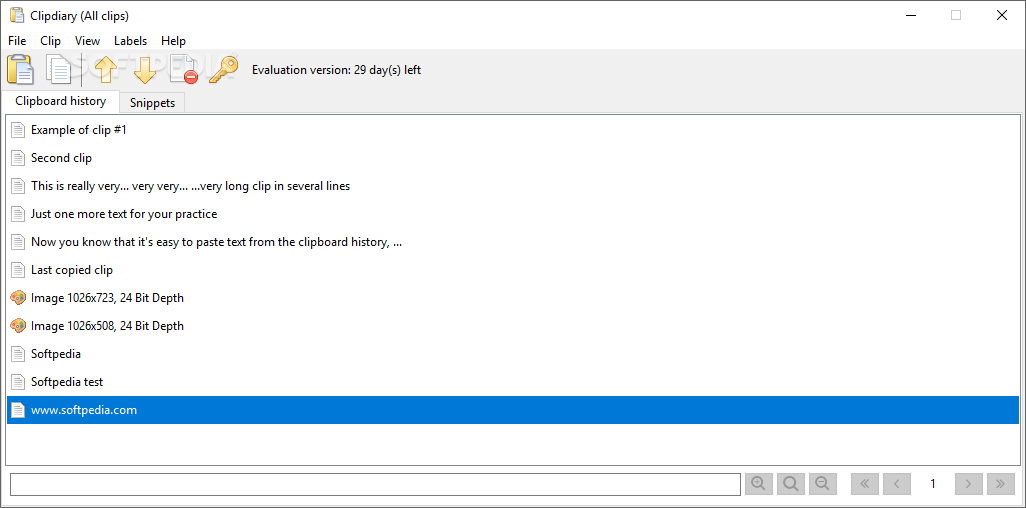Click into the search input field
The image size is (1026, 508).
pyautogui.click(x=376, y=484)
